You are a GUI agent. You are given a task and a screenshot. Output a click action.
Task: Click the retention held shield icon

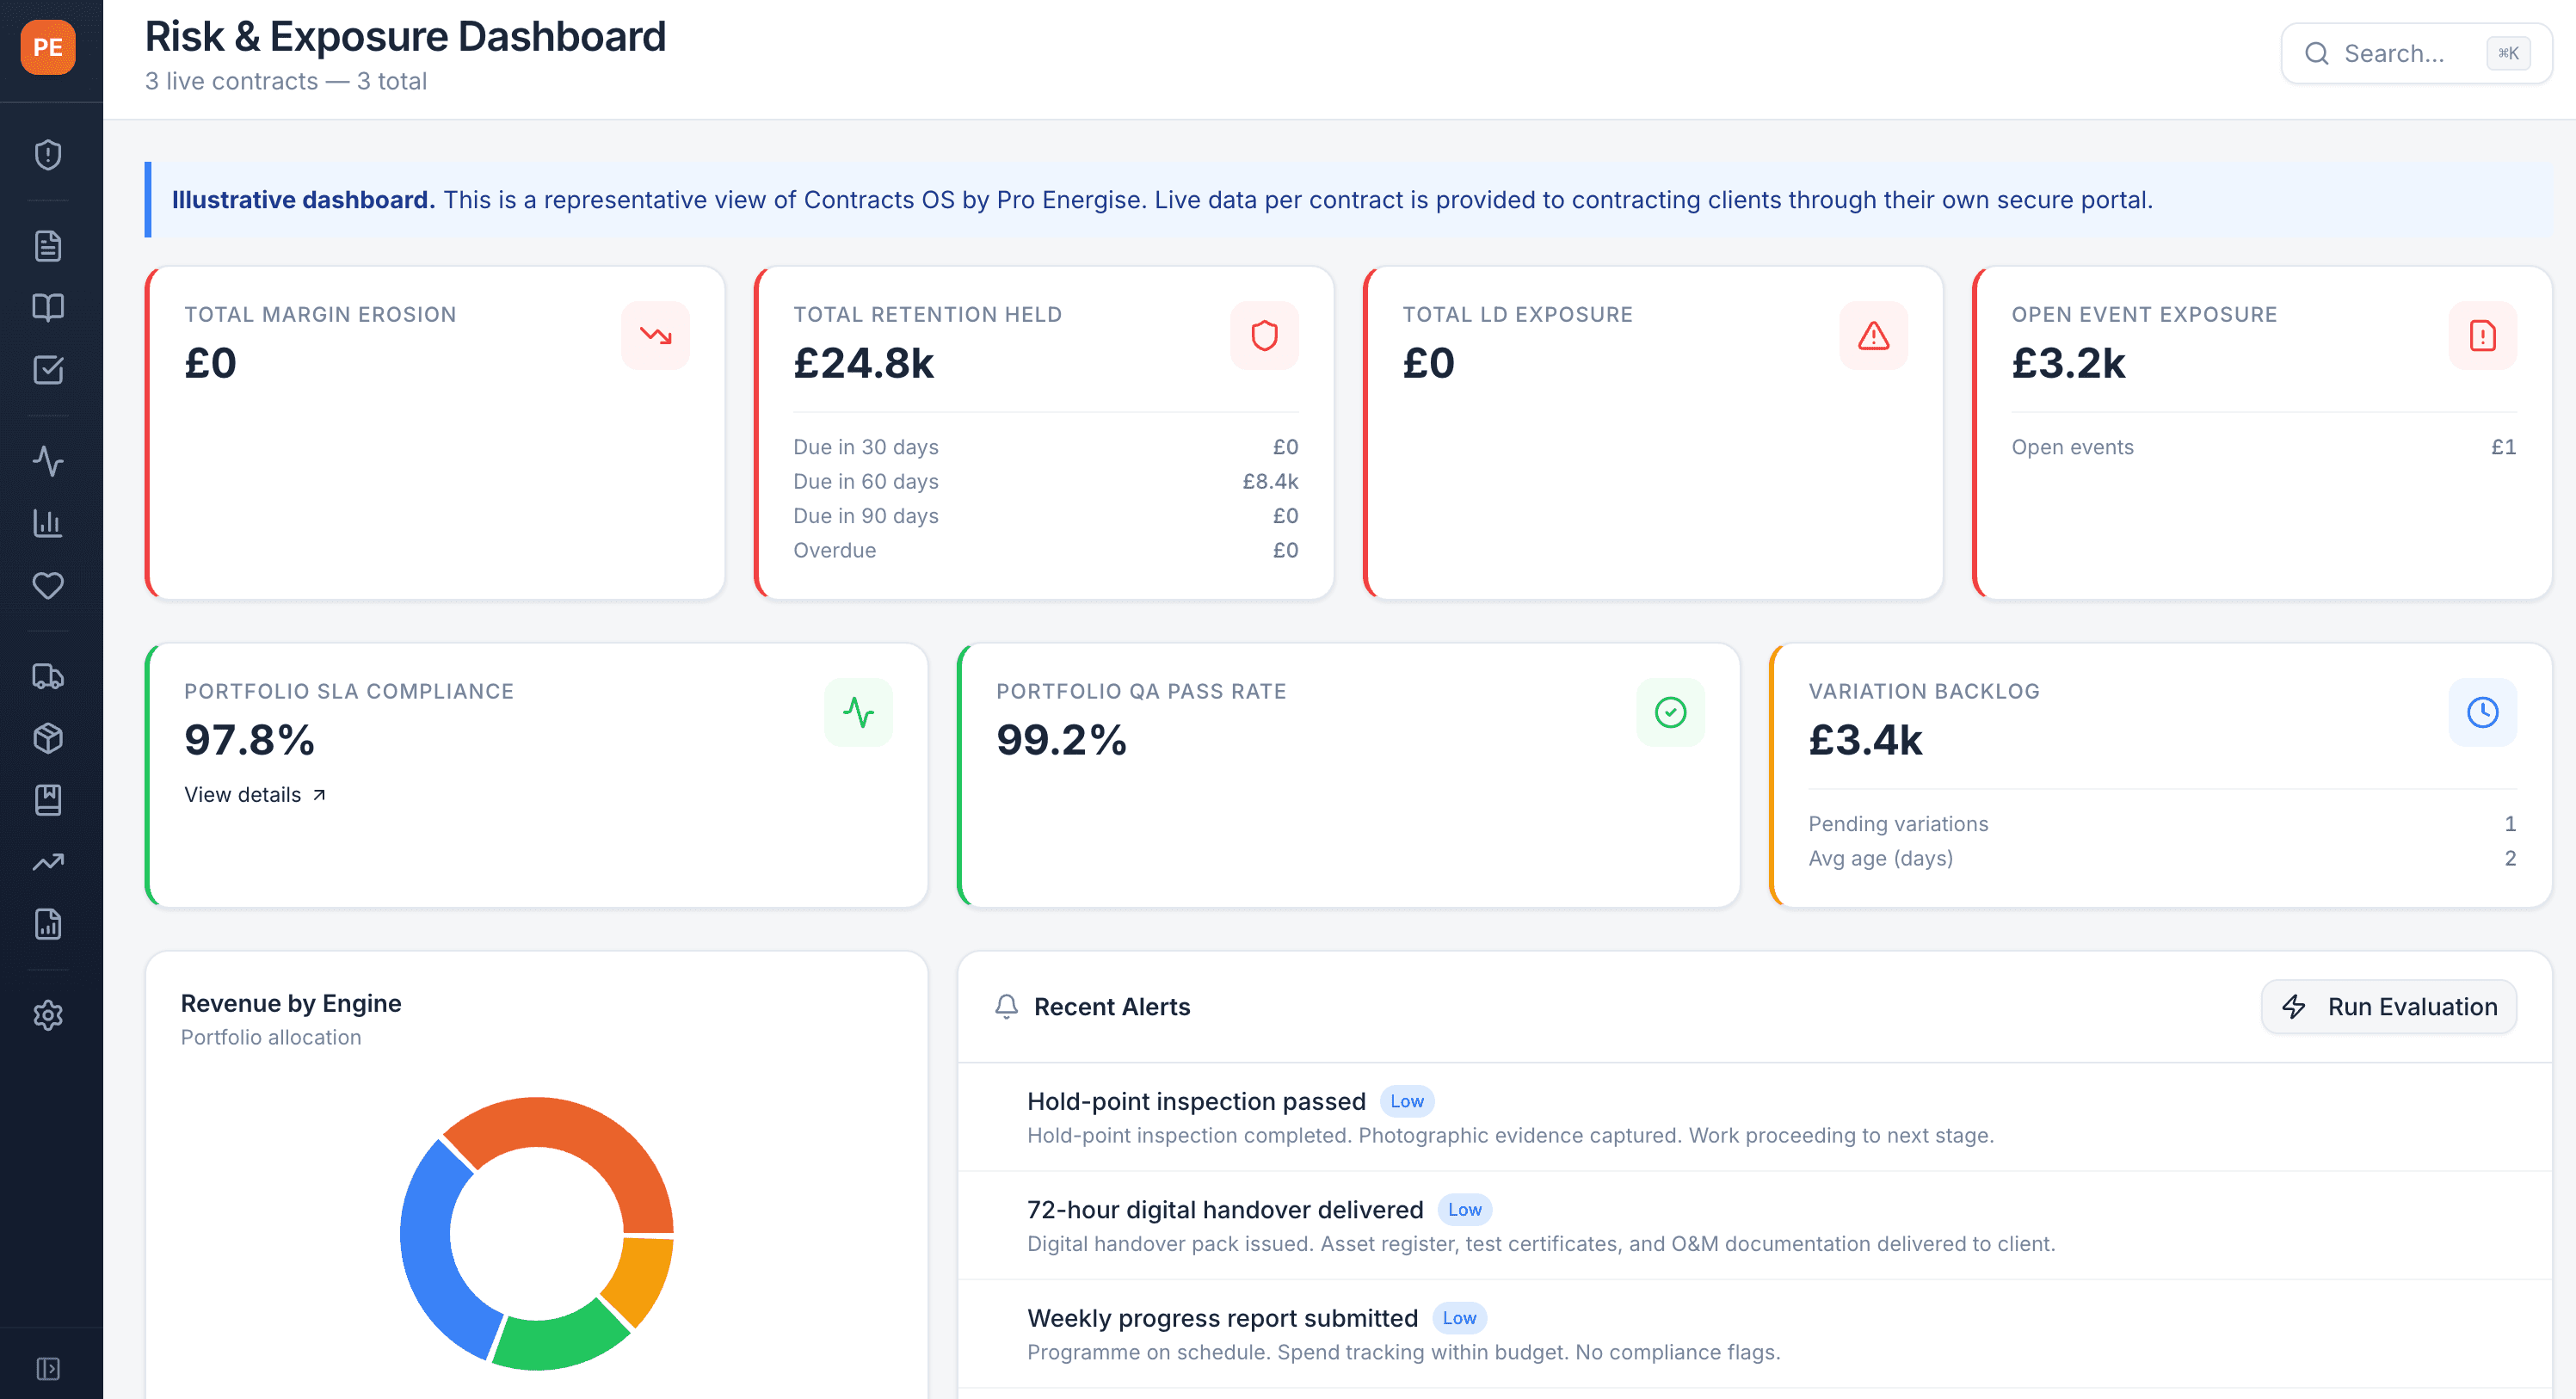[1264, 336]
